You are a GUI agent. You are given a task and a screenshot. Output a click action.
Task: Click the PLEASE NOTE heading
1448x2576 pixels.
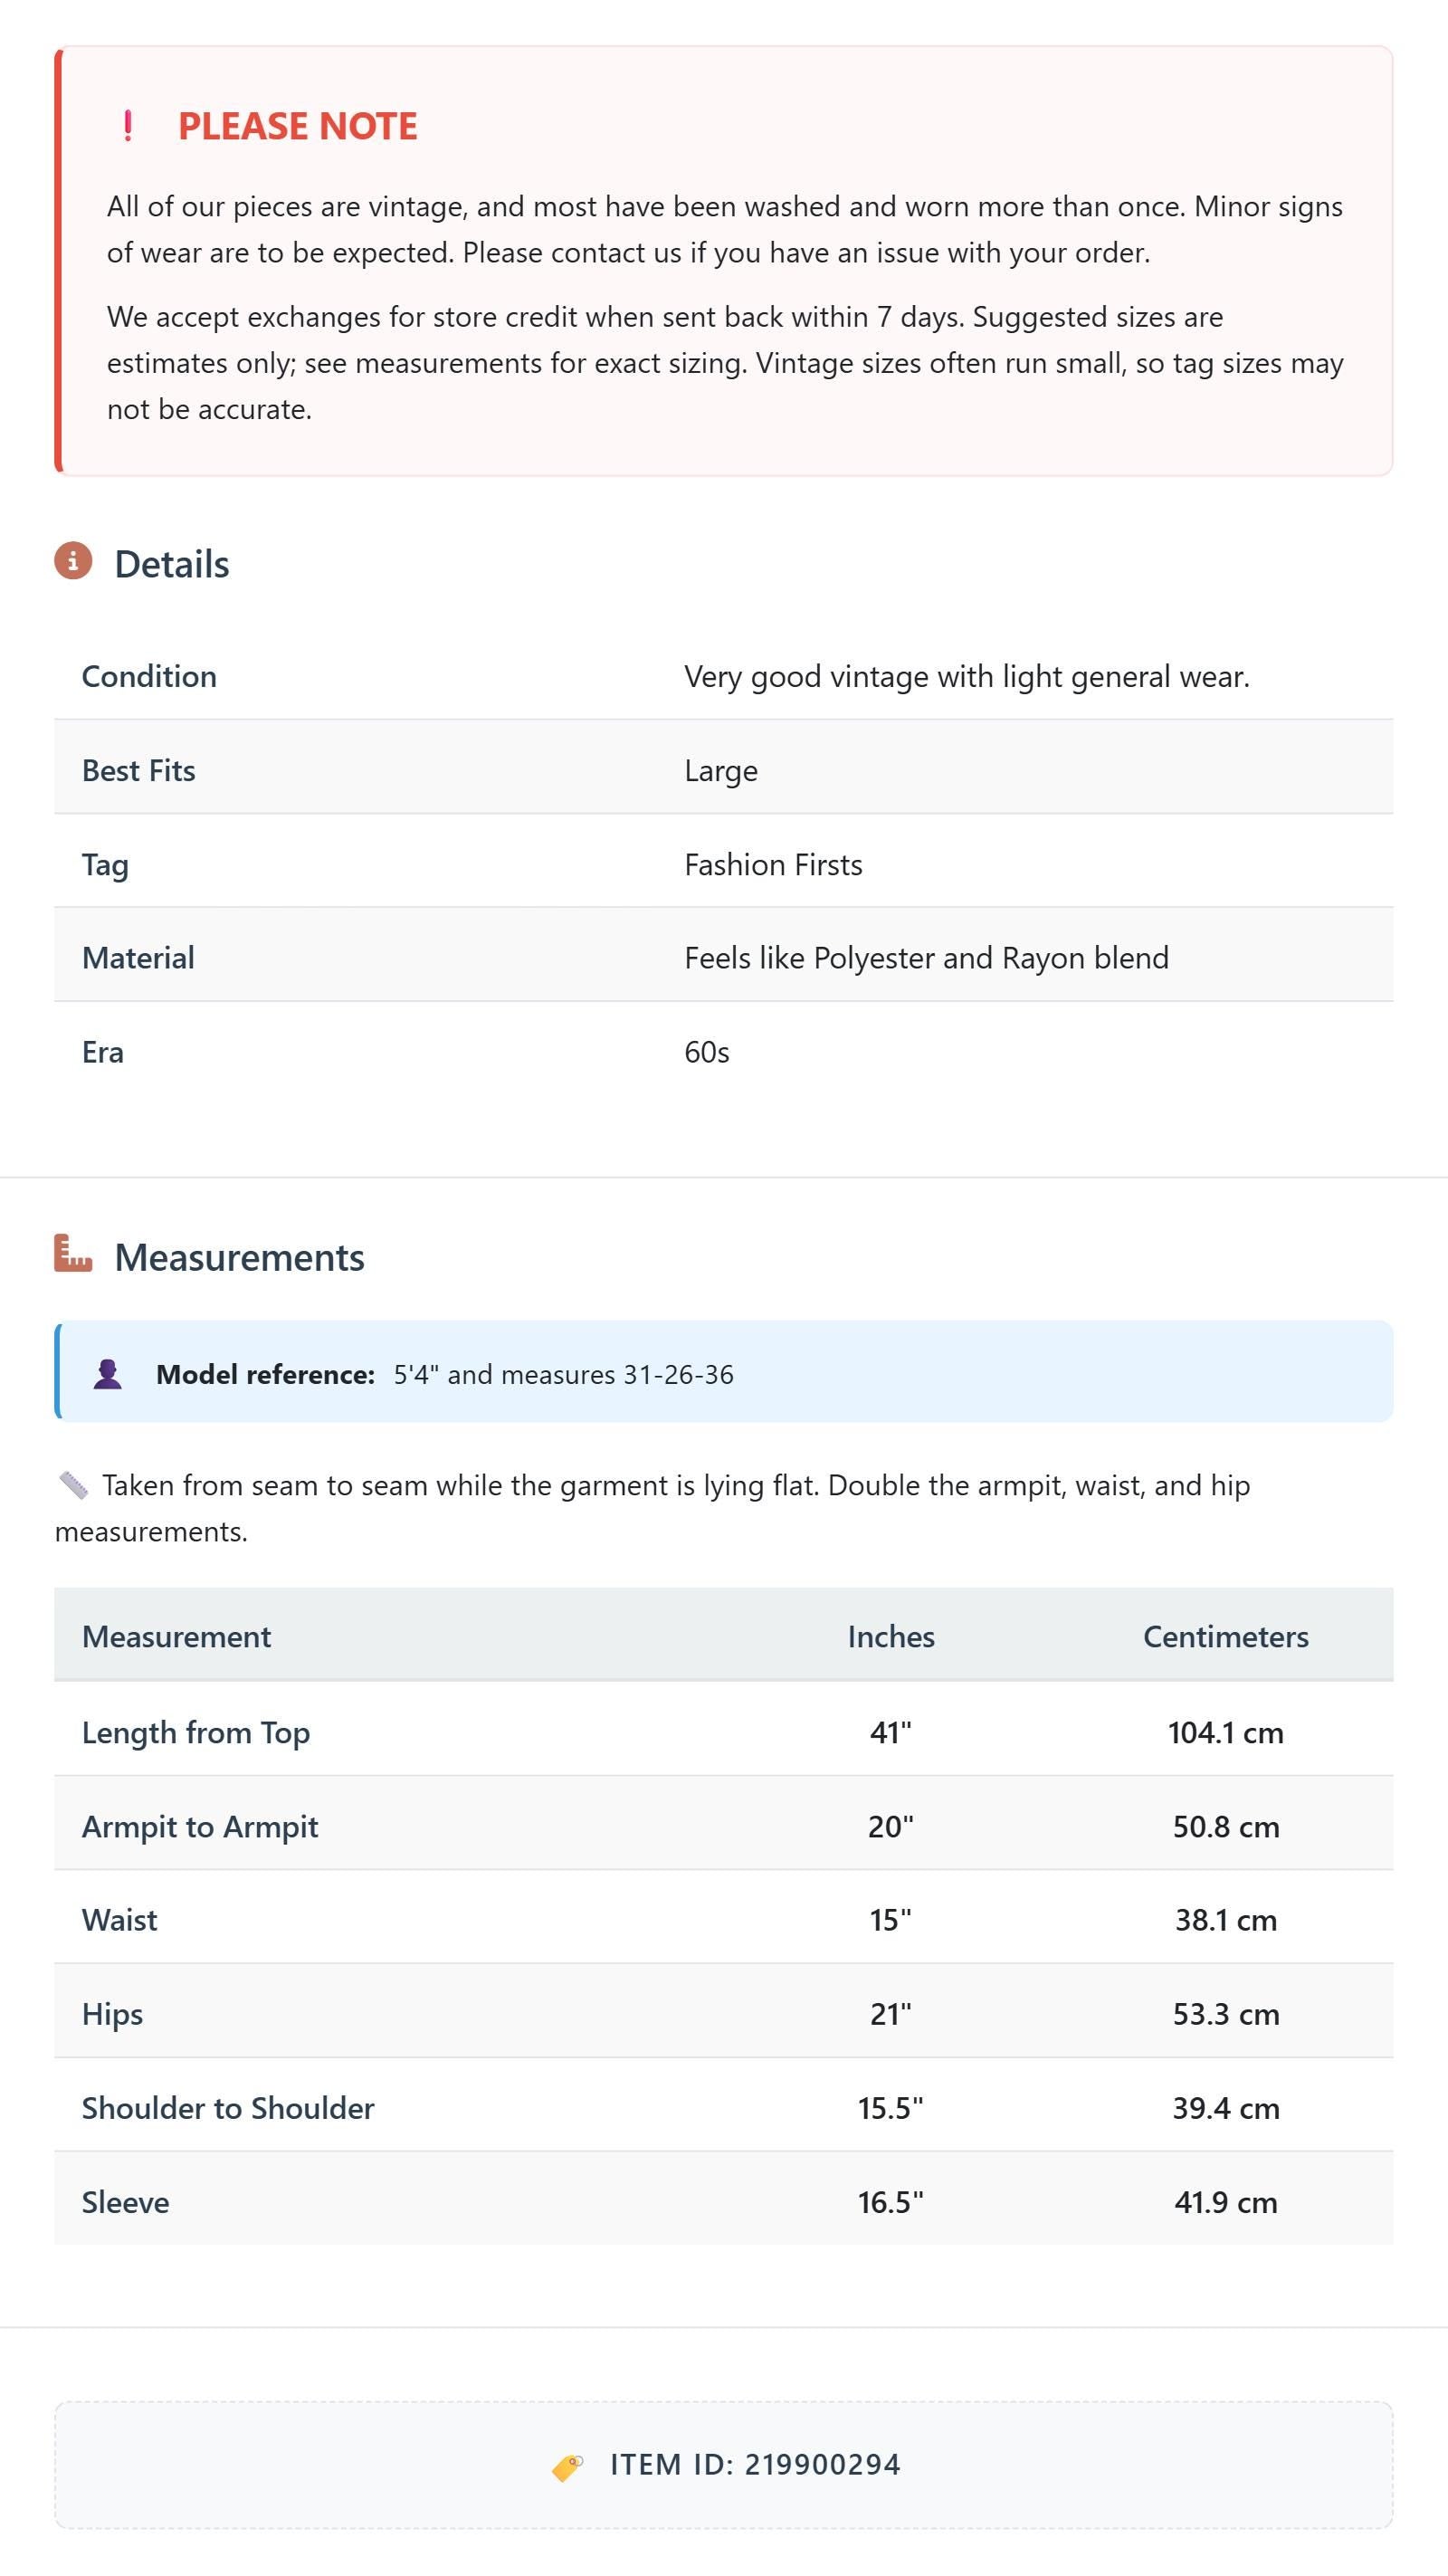pos(298,126)
